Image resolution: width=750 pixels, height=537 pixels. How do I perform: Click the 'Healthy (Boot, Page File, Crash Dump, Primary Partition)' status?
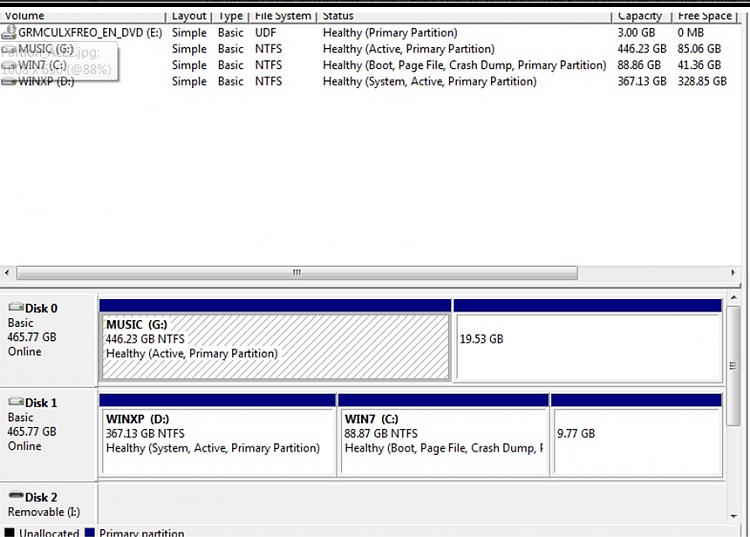[x=464, y=65]
